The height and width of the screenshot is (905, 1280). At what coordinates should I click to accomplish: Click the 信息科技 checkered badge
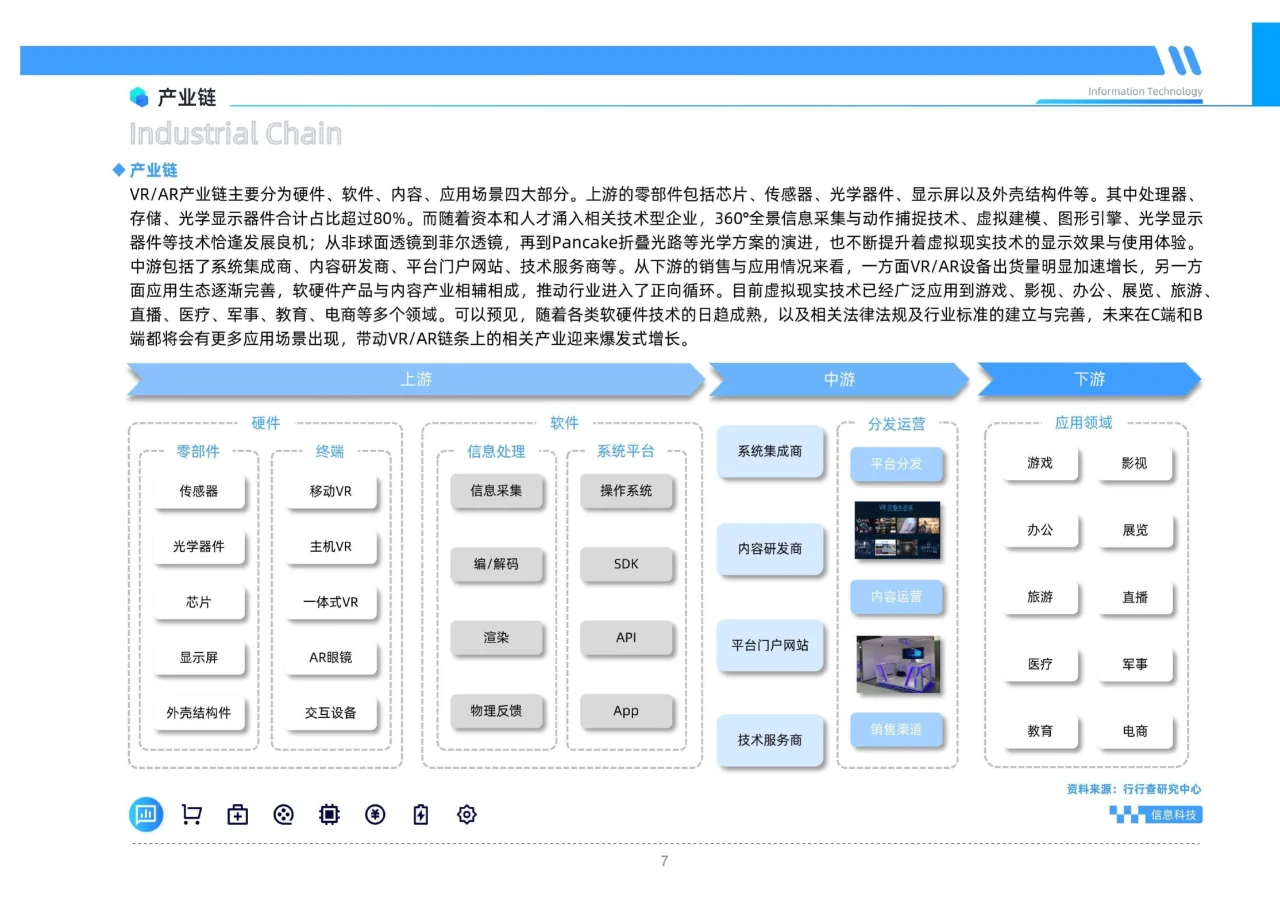1155,814
